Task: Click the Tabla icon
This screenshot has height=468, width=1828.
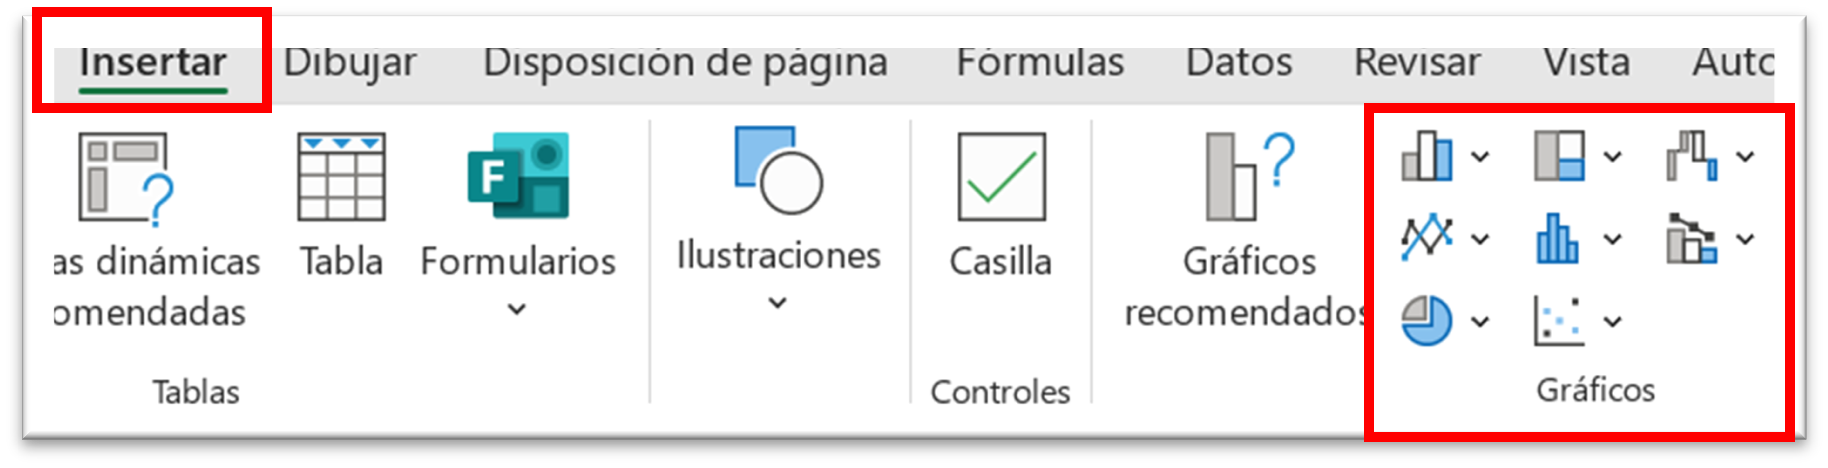Action: coord(341,205)
